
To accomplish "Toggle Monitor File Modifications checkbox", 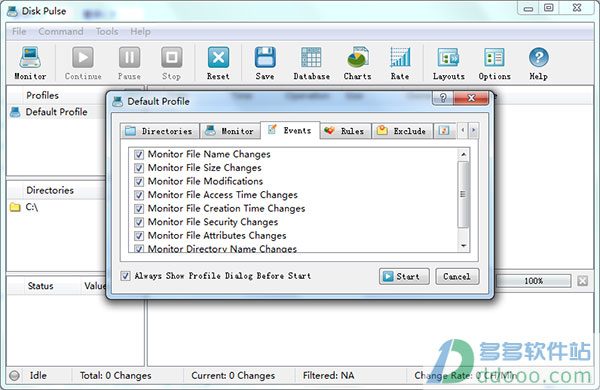I will [x=139, y=181].
